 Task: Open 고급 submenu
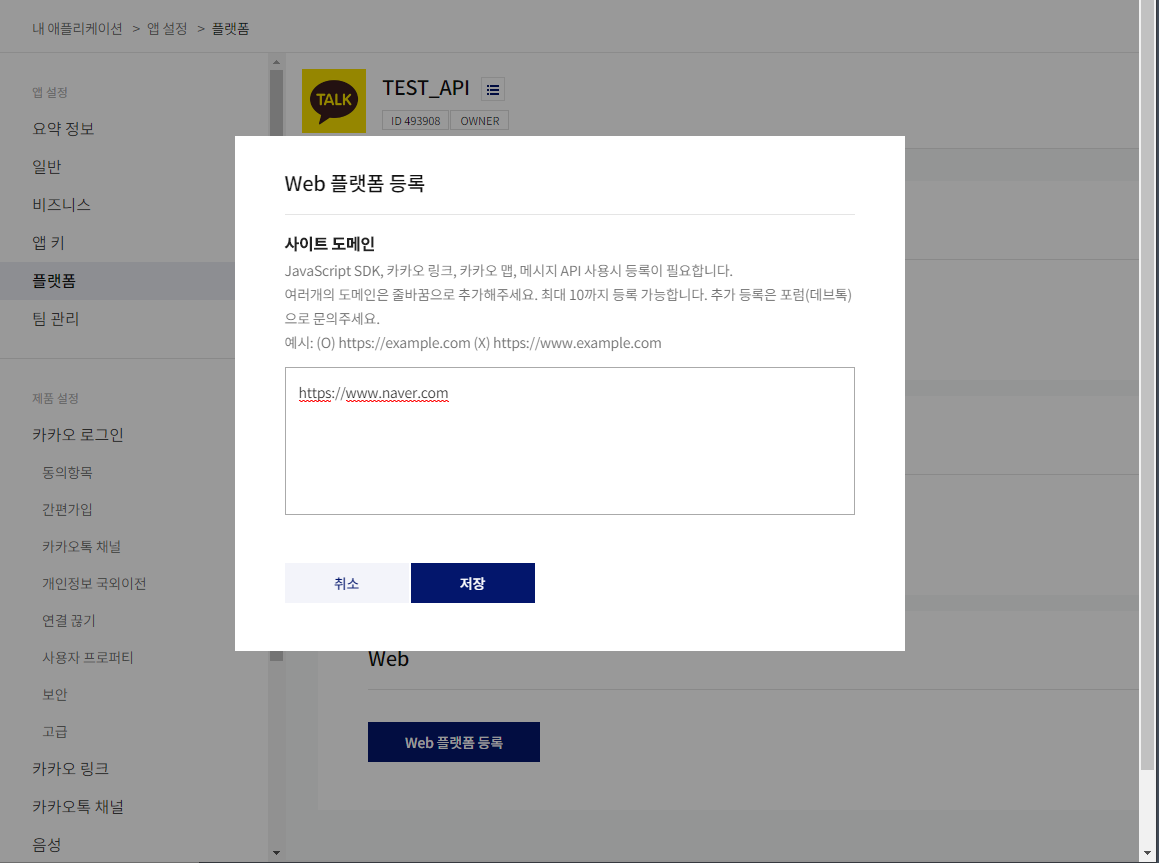pos(55,731)
